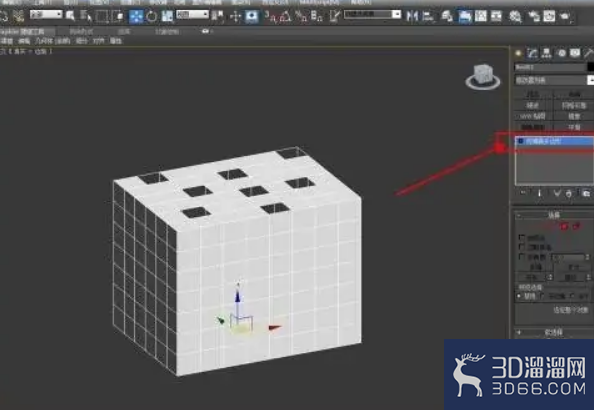Click the Shrink selection button

coord(535,267)
